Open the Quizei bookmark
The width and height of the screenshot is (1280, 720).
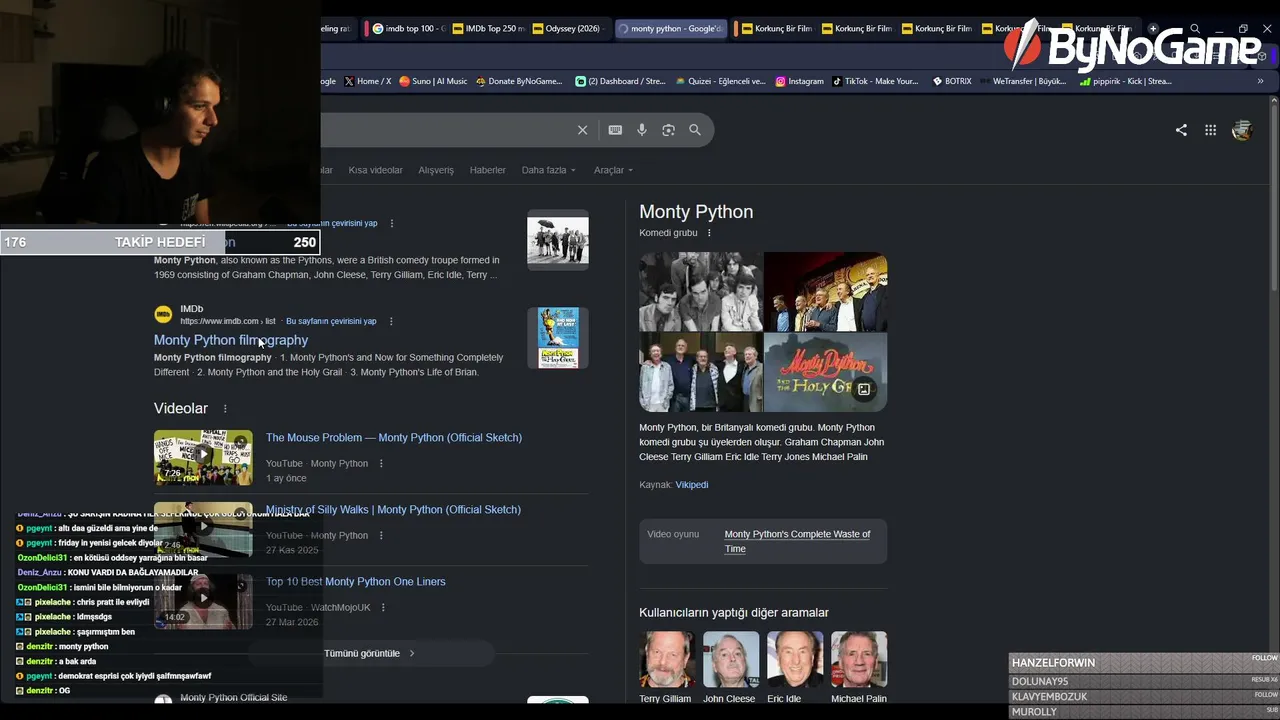(x=720, y=81)
